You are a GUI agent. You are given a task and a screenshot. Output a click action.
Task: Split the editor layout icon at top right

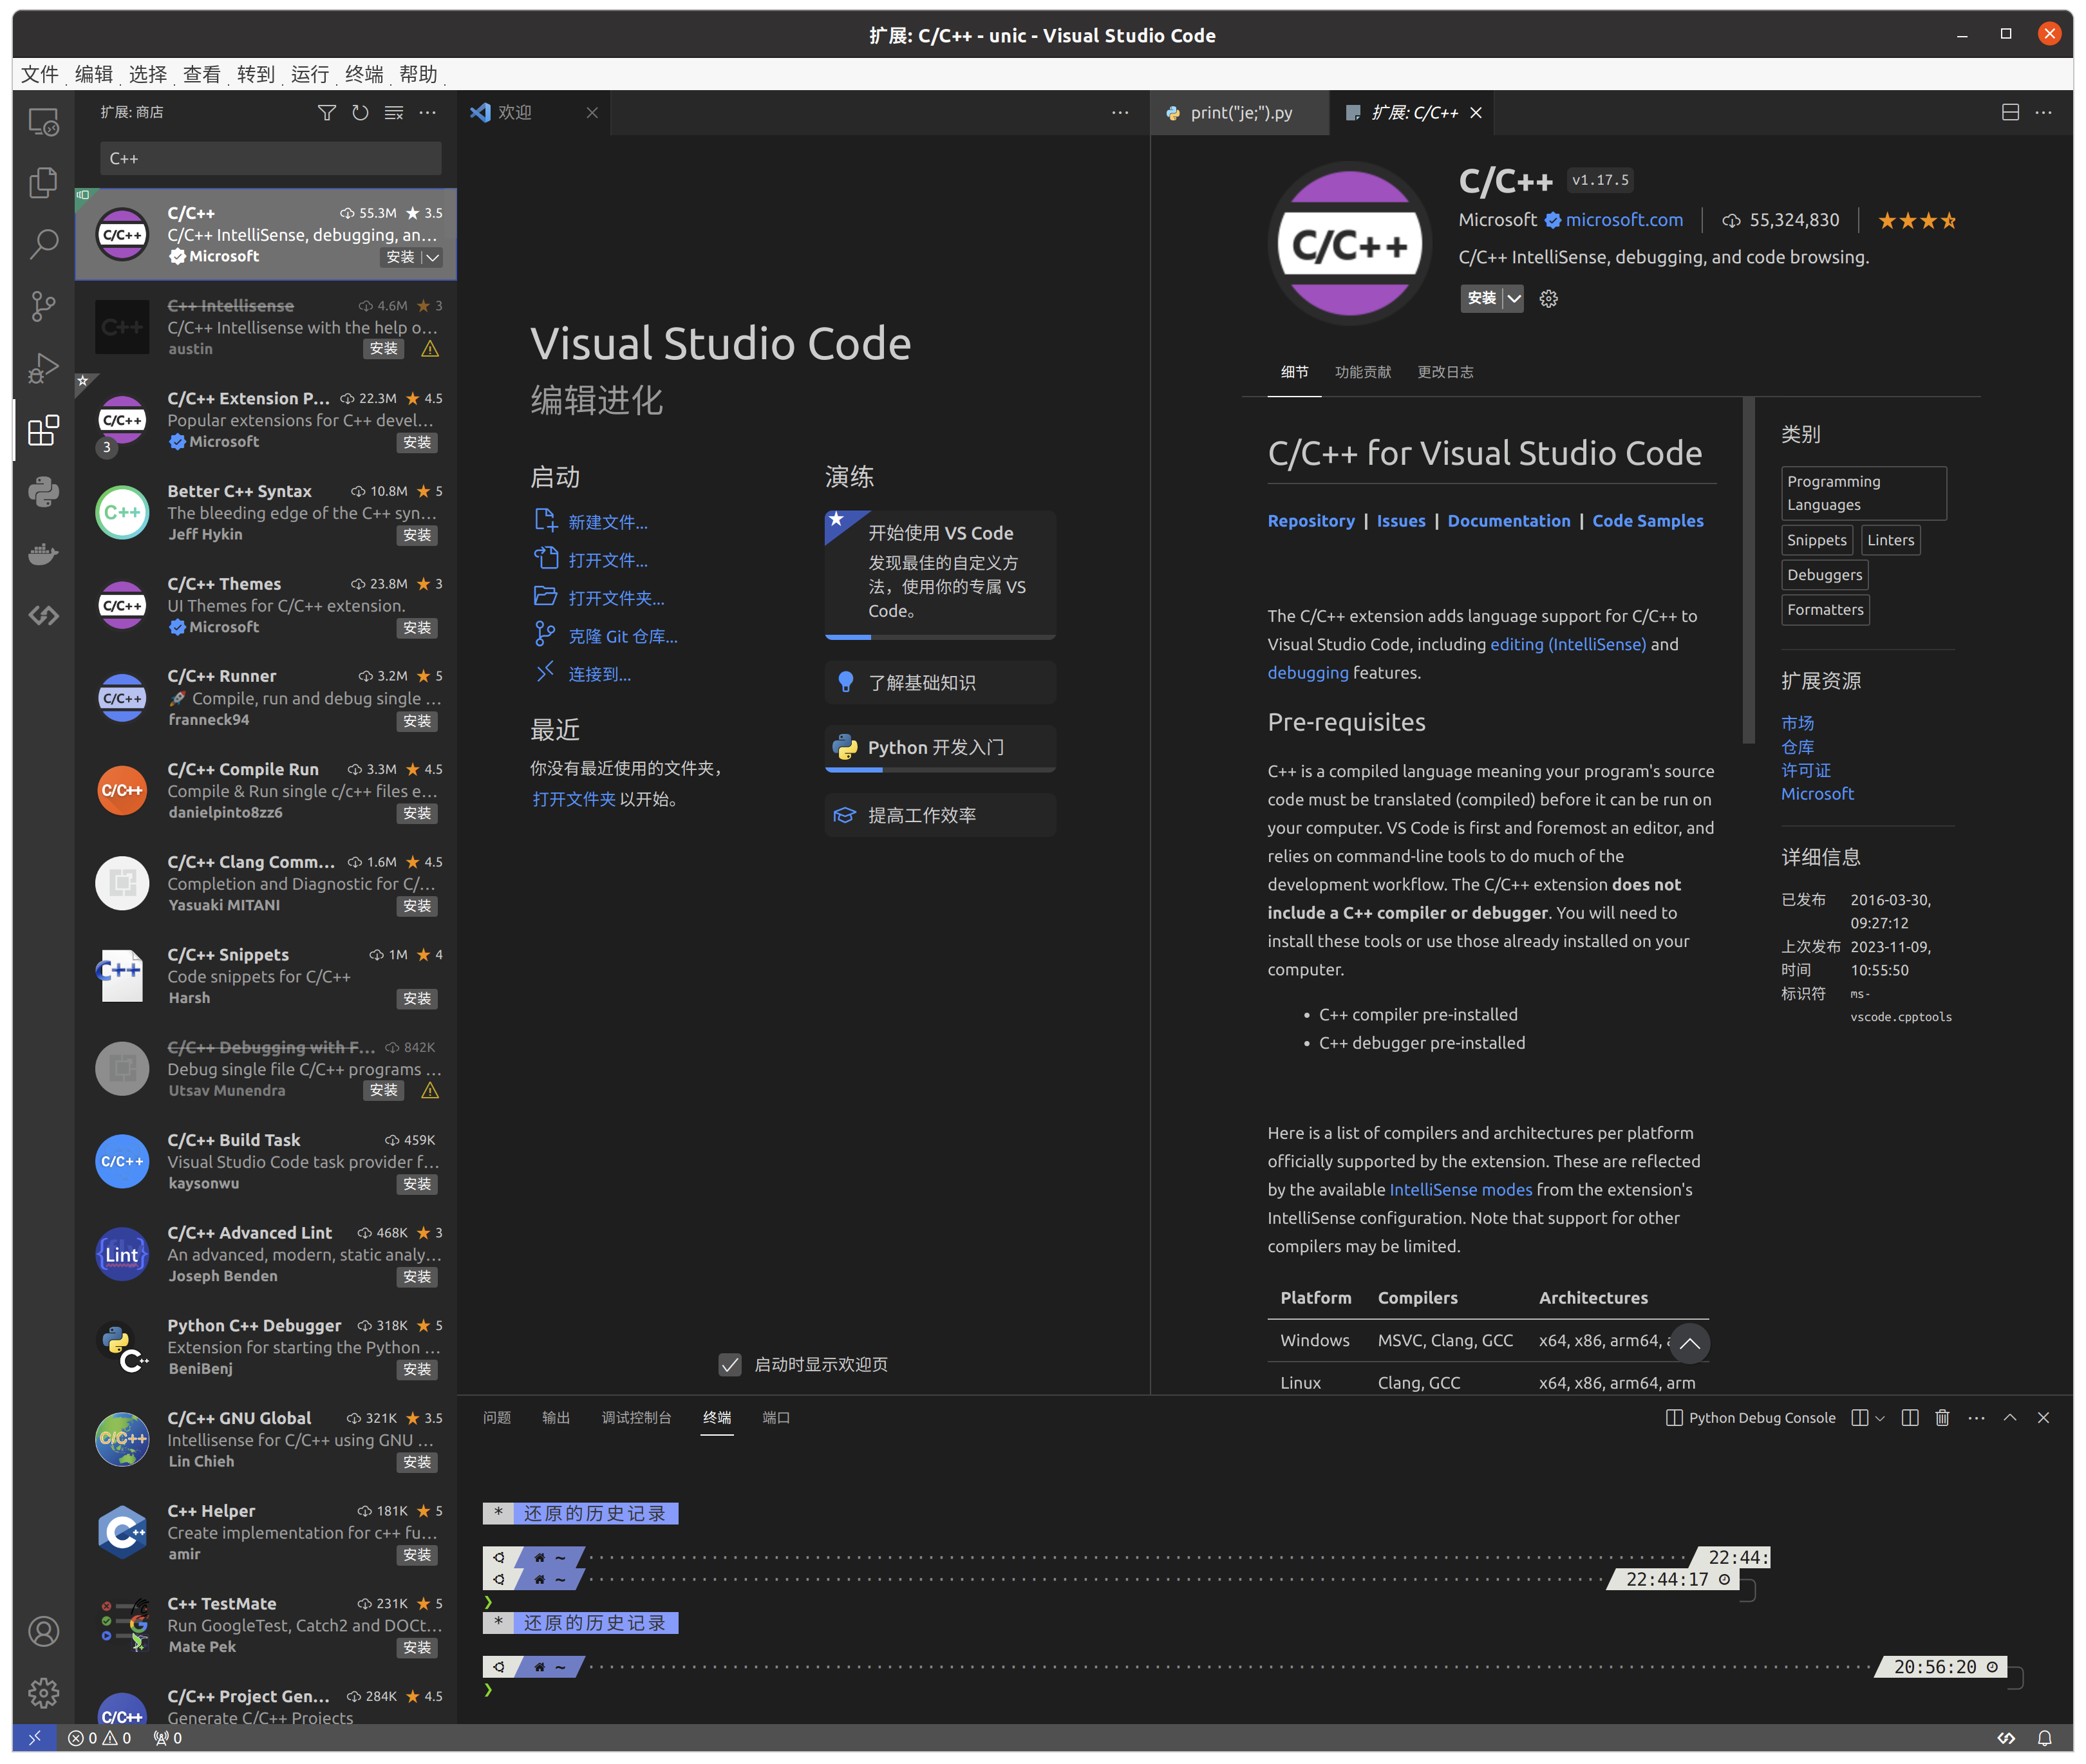pos(2011,113)
